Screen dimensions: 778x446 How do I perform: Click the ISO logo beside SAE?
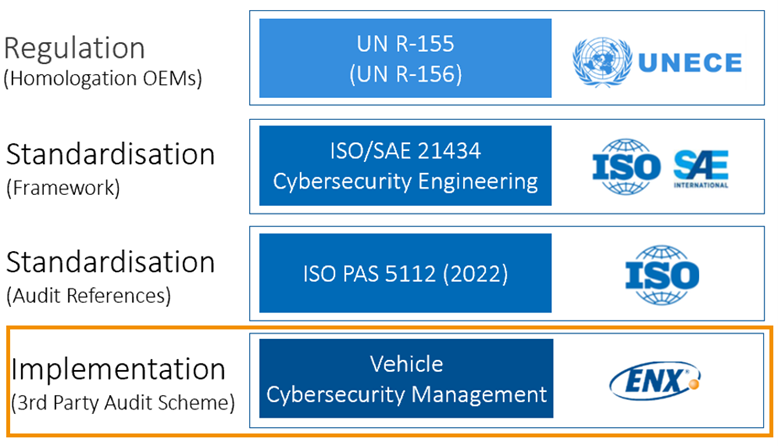[626, 166]
